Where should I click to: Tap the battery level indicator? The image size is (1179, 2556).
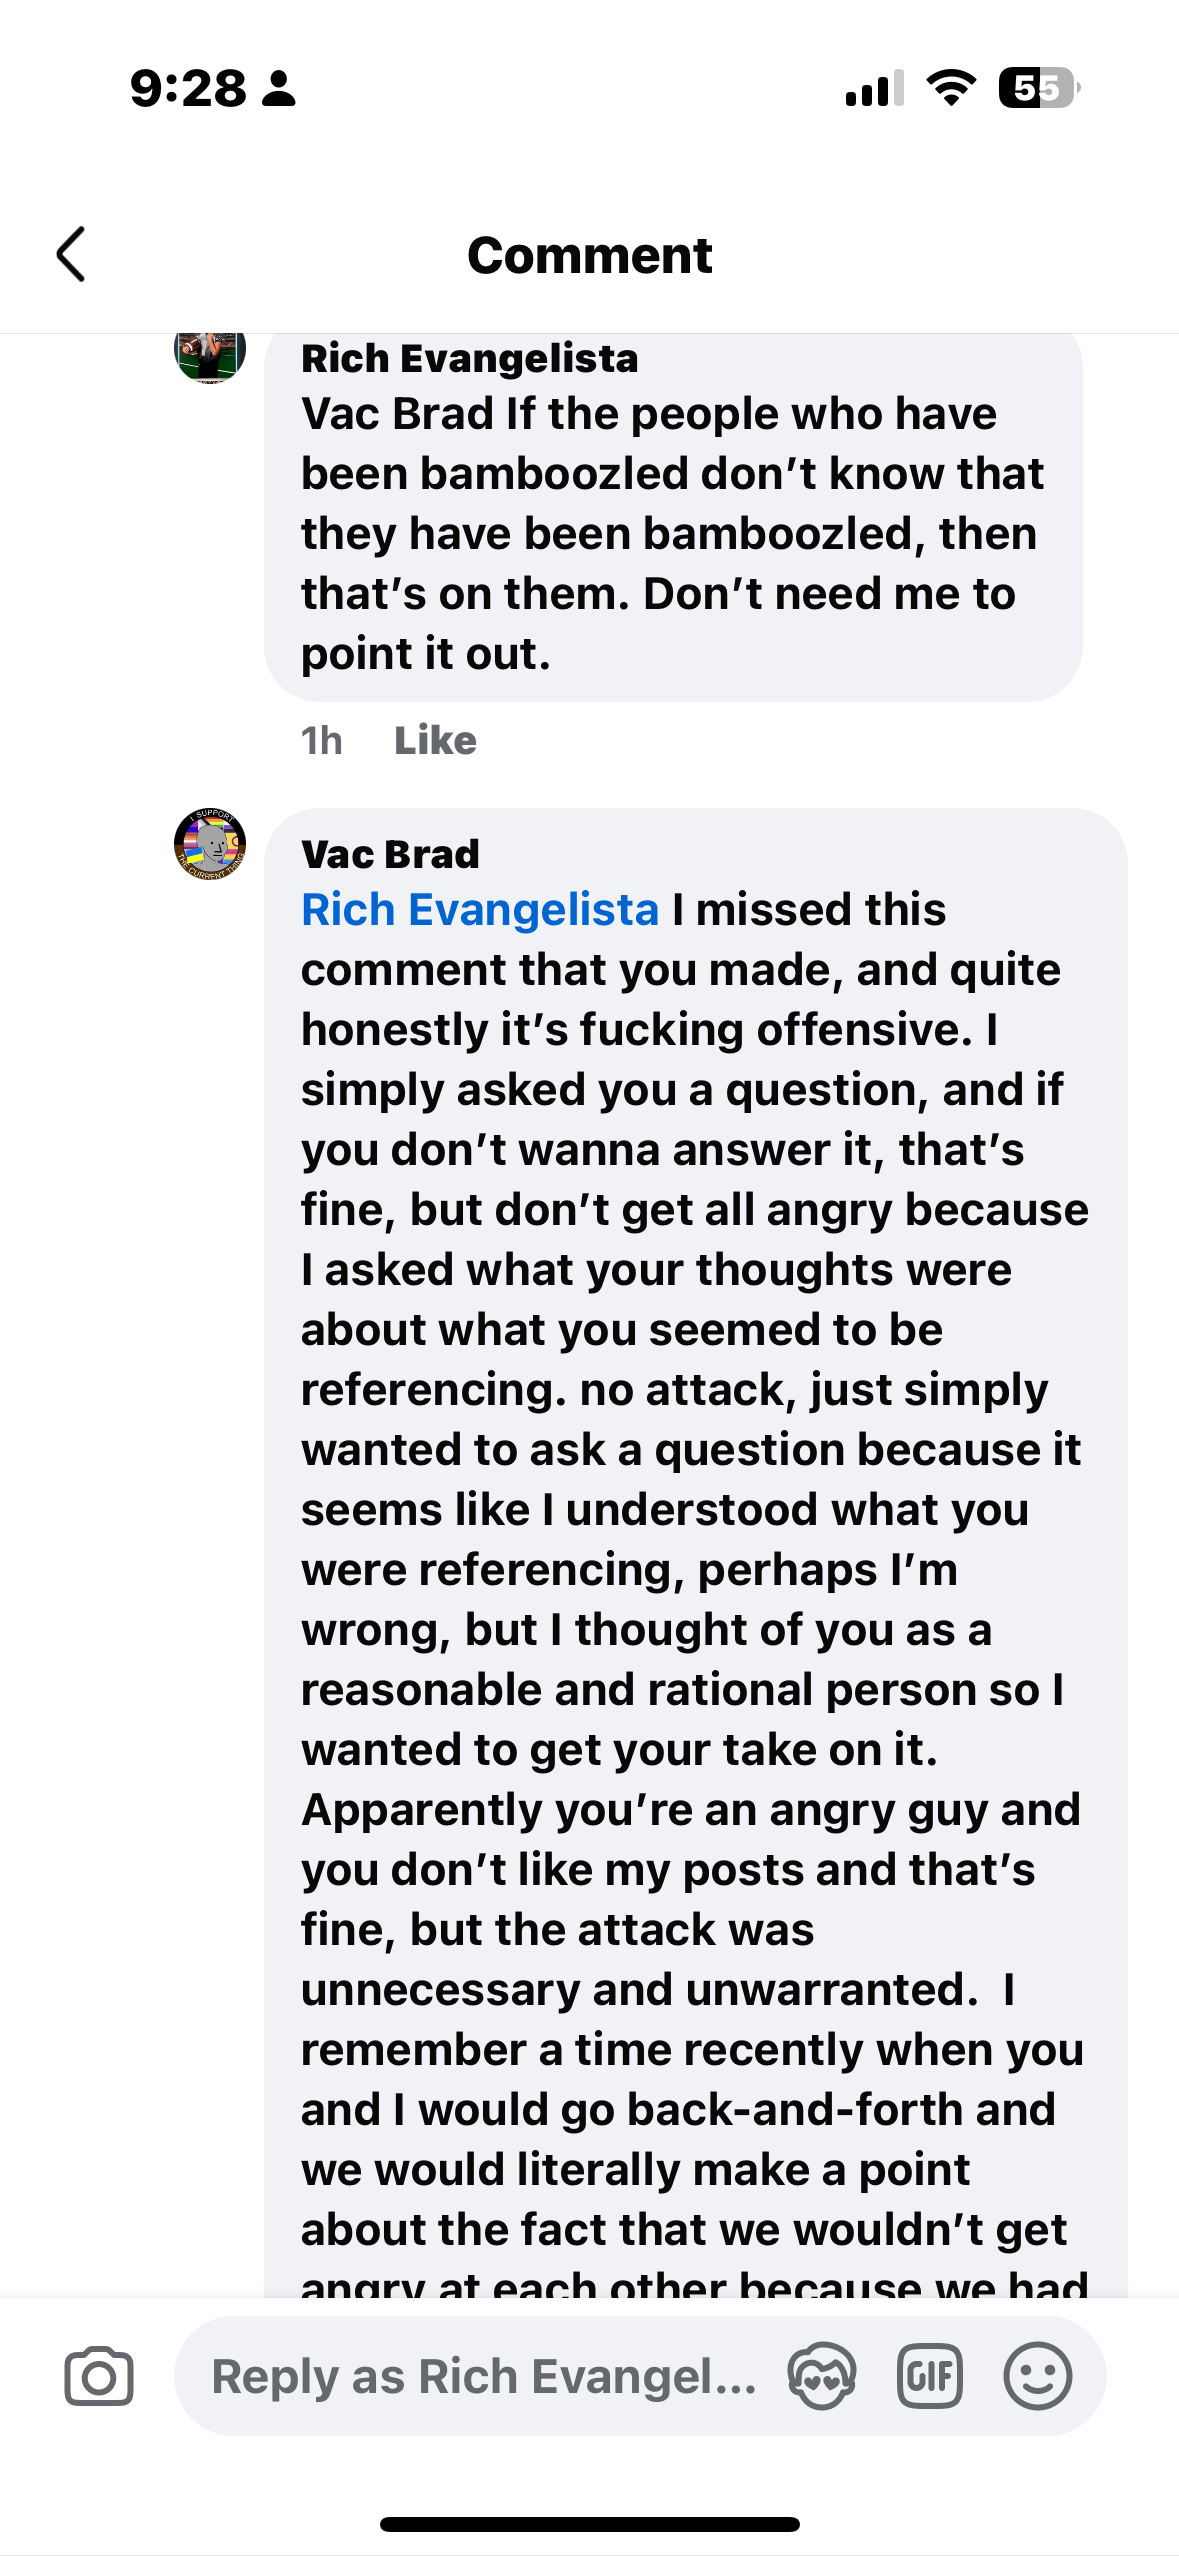point(1039,88)
